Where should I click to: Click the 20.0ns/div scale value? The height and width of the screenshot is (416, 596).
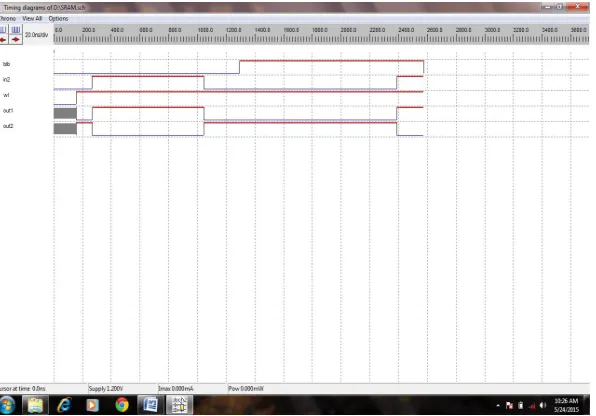(x=36, y=35)
